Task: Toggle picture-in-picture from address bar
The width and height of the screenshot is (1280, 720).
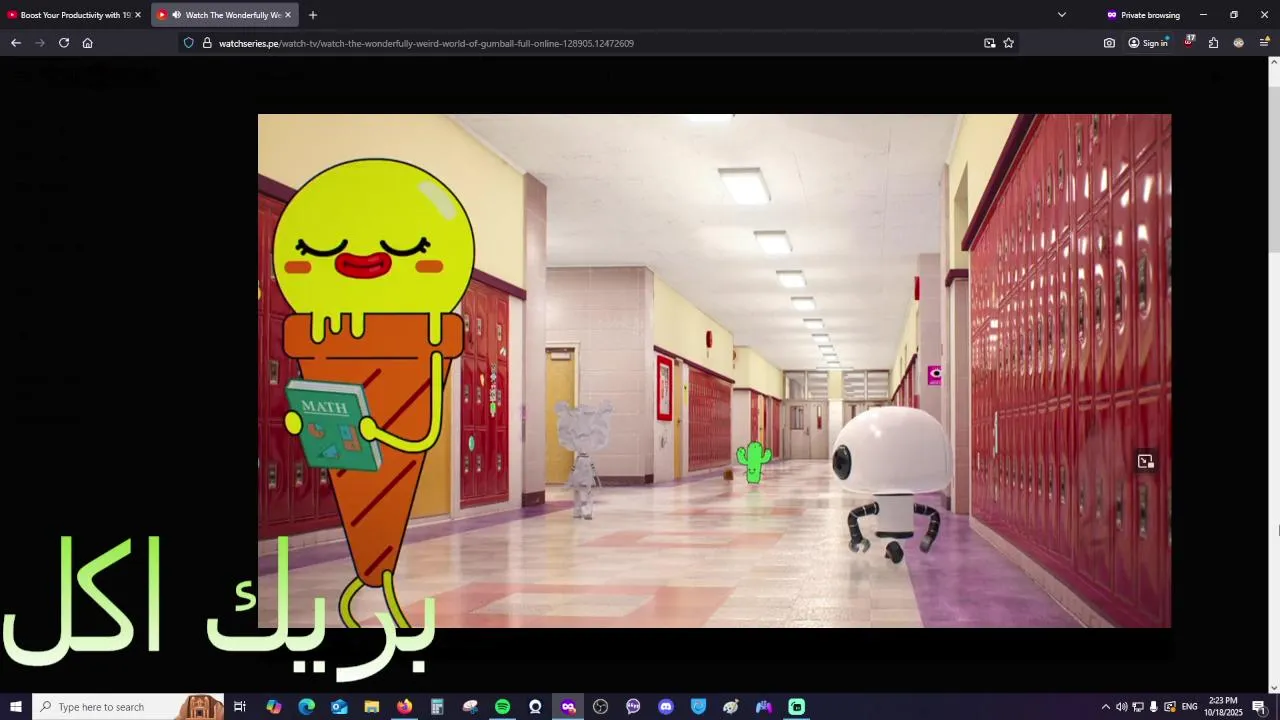Action: pos(990,43)
